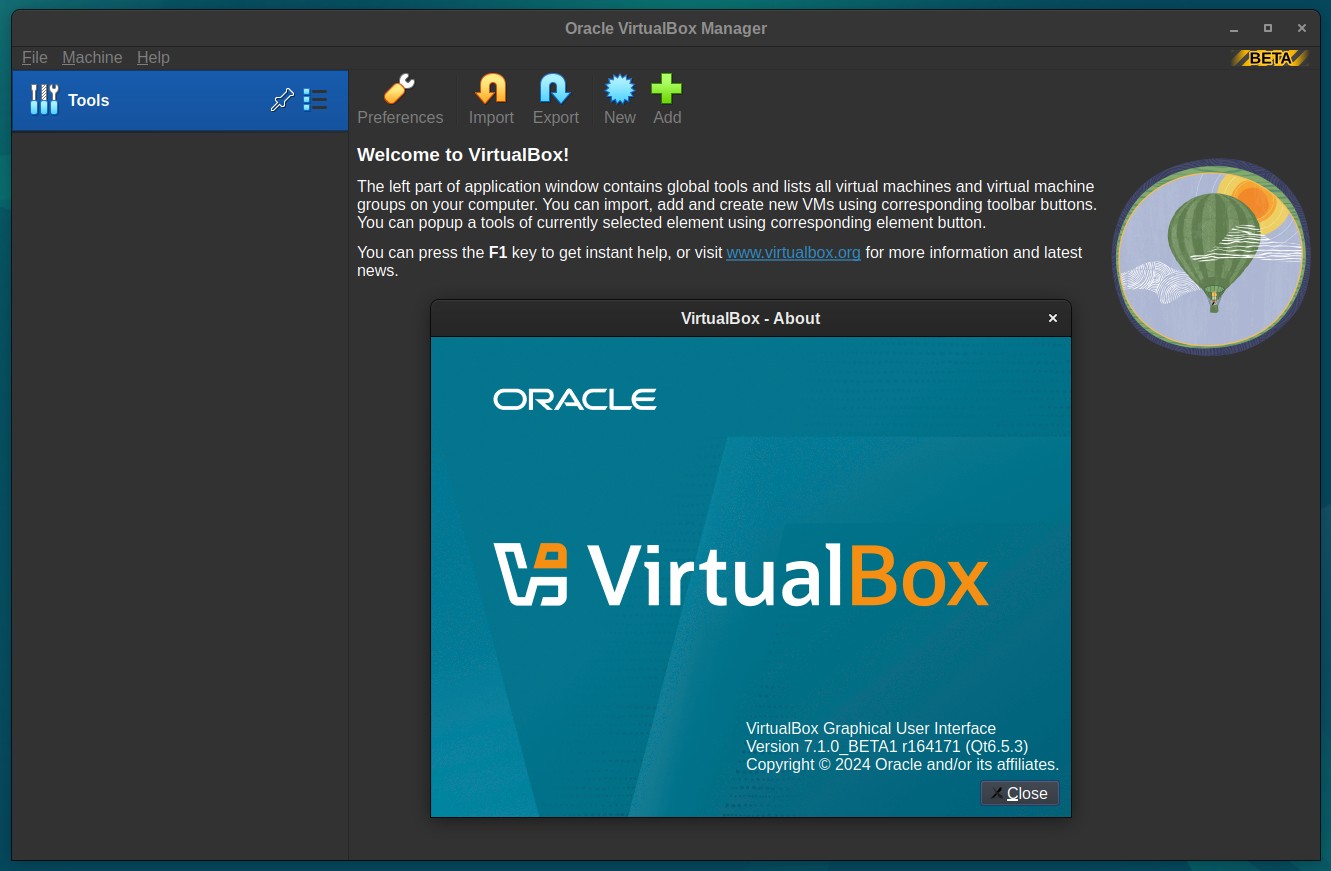Maximize the VirtualBox Manager window
The image size is (1331, 871).
1268,28
